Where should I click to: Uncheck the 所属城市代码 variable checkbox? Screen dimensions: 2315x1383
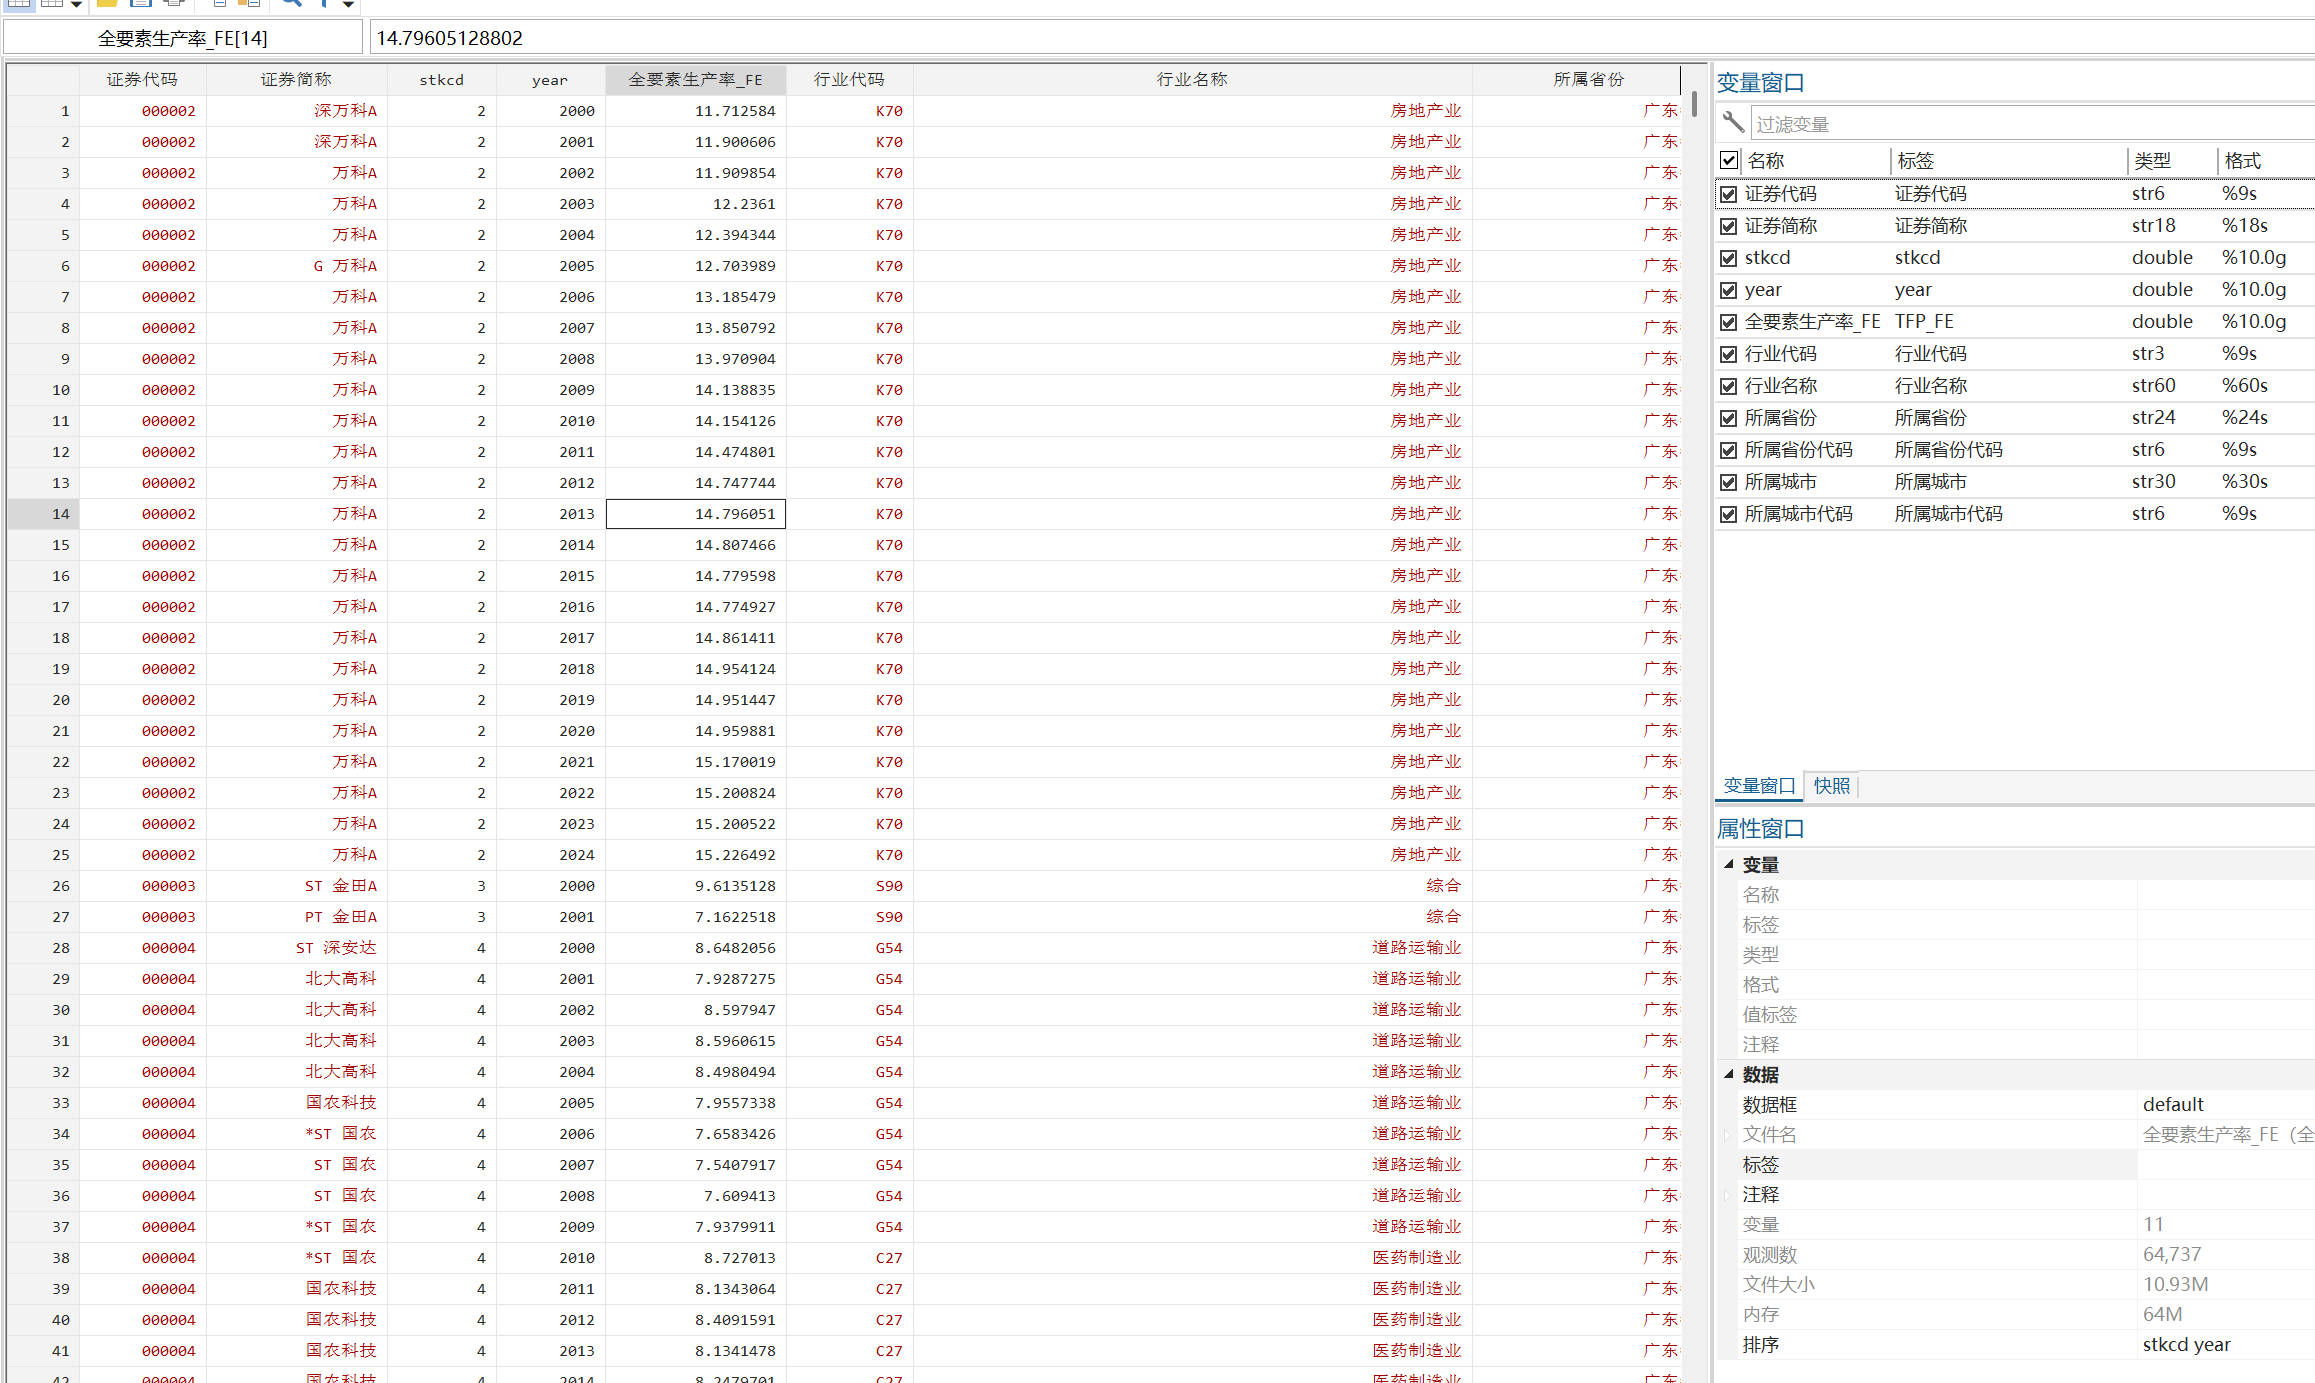coord(1729,514)
